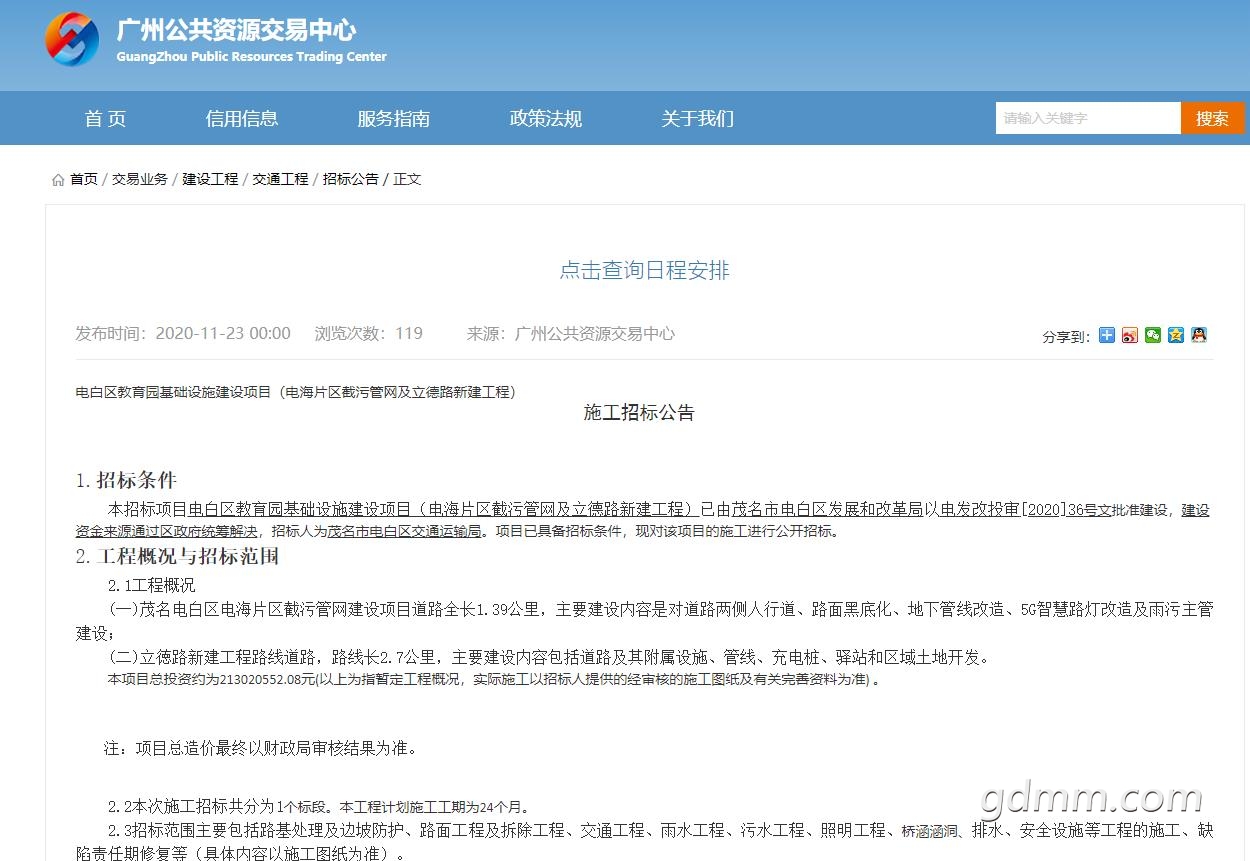This screenshot has width=1250, height=861.
Task: Open the more share options plus icon
Action: 1106,335
